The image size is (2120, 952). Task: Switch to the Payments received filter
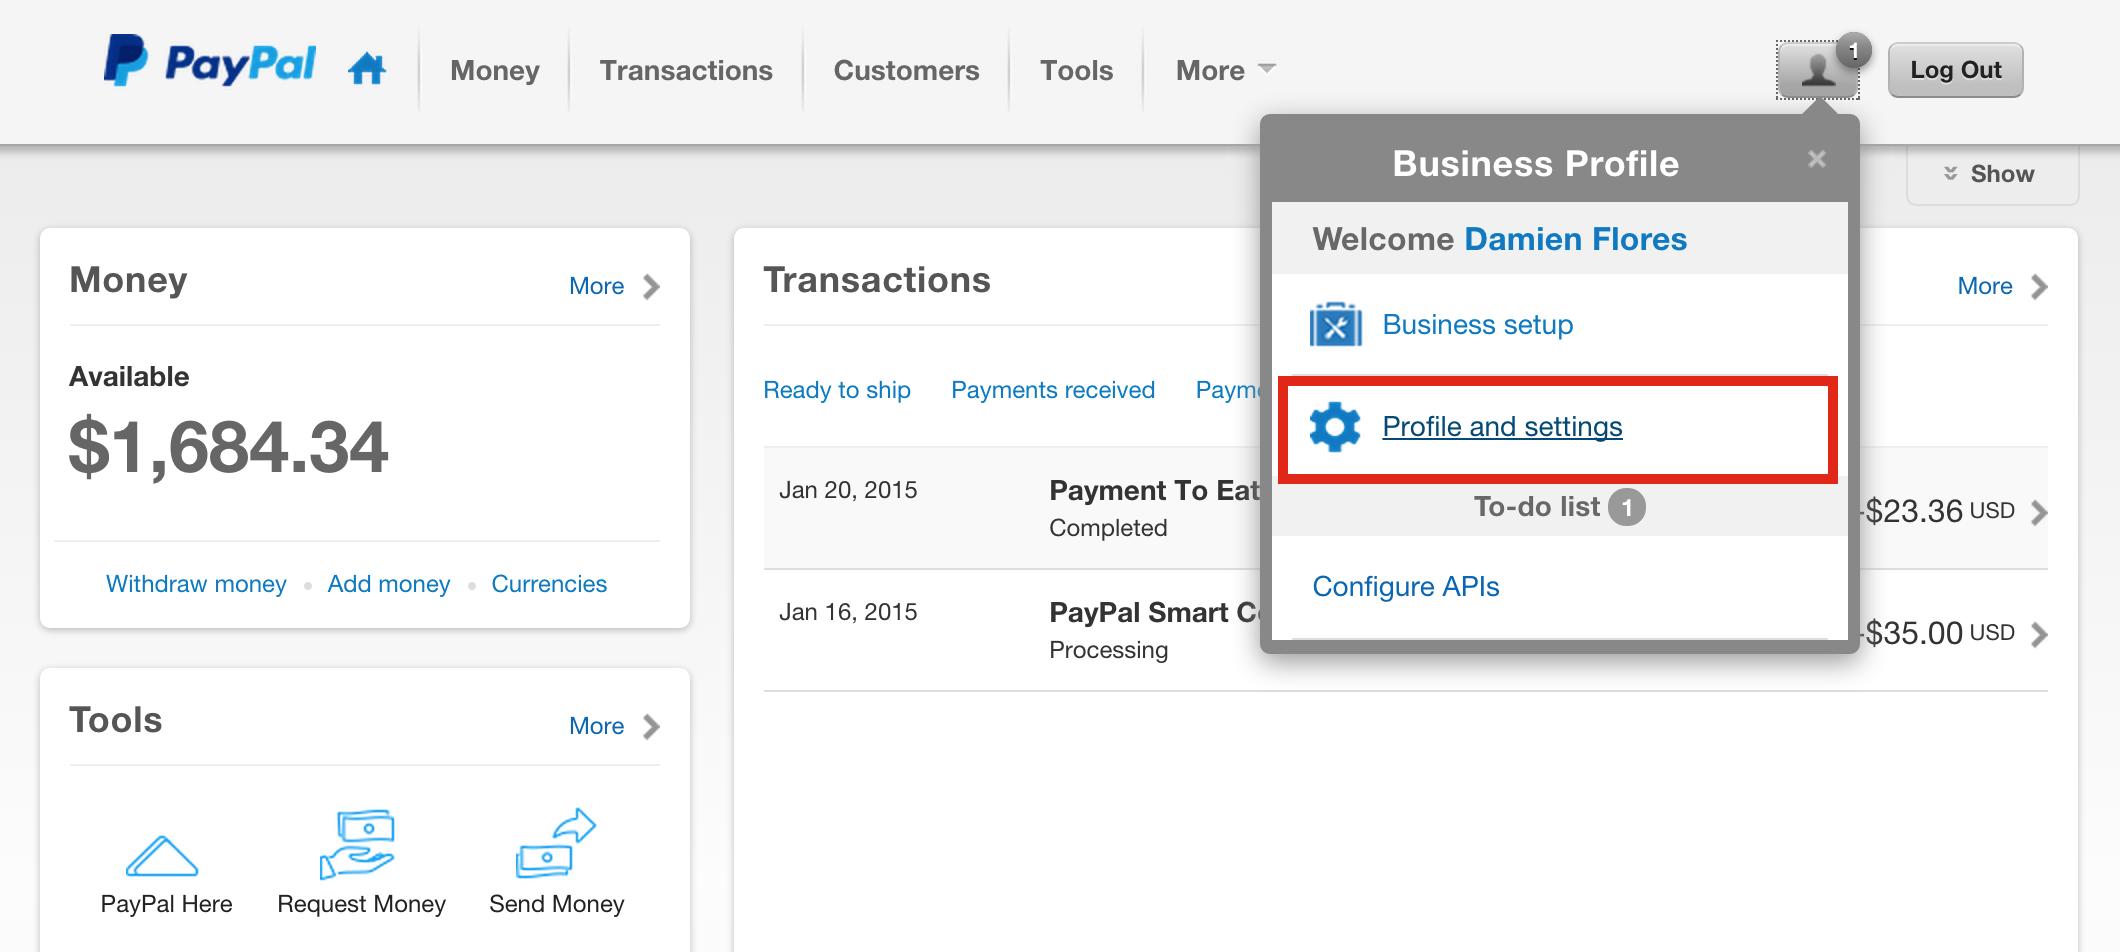(1052, 390)
